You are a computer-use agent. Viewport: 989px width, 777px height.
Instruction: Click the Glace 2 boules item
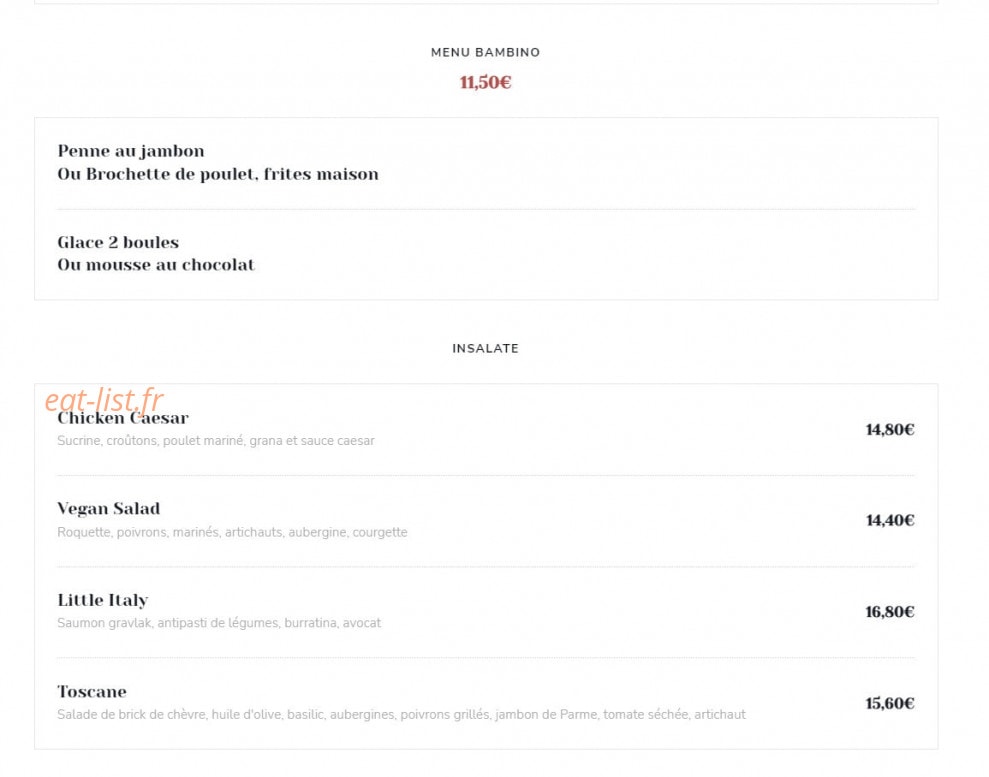point(118,242)
